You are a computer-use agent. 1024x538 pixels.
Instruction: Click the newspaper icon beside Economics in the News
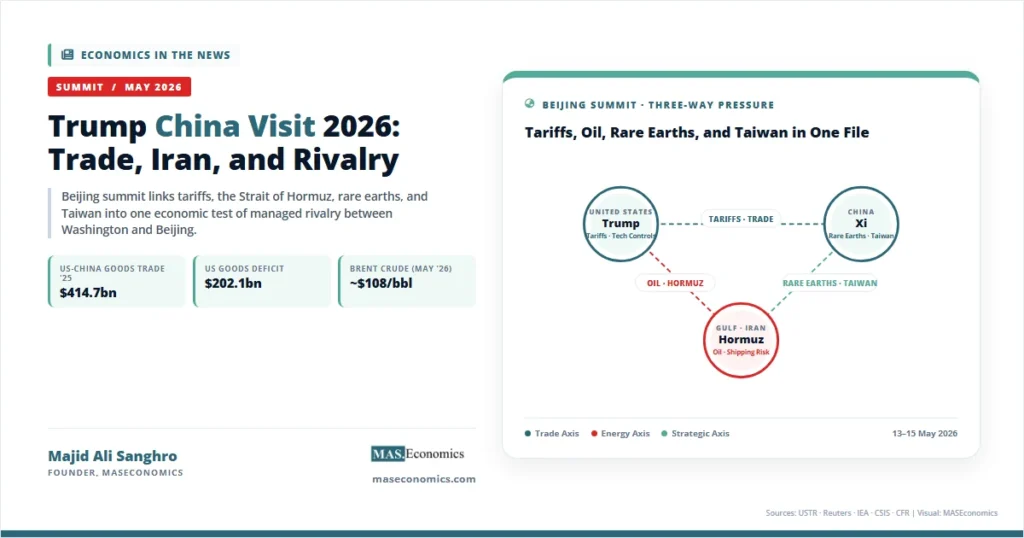[67, 55]
